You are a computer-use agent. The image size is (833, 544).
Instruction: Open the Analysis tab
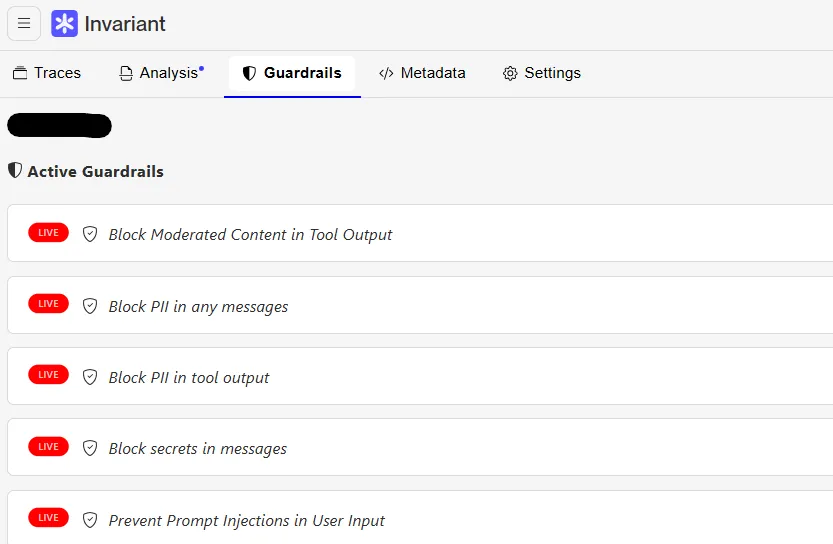161,73
